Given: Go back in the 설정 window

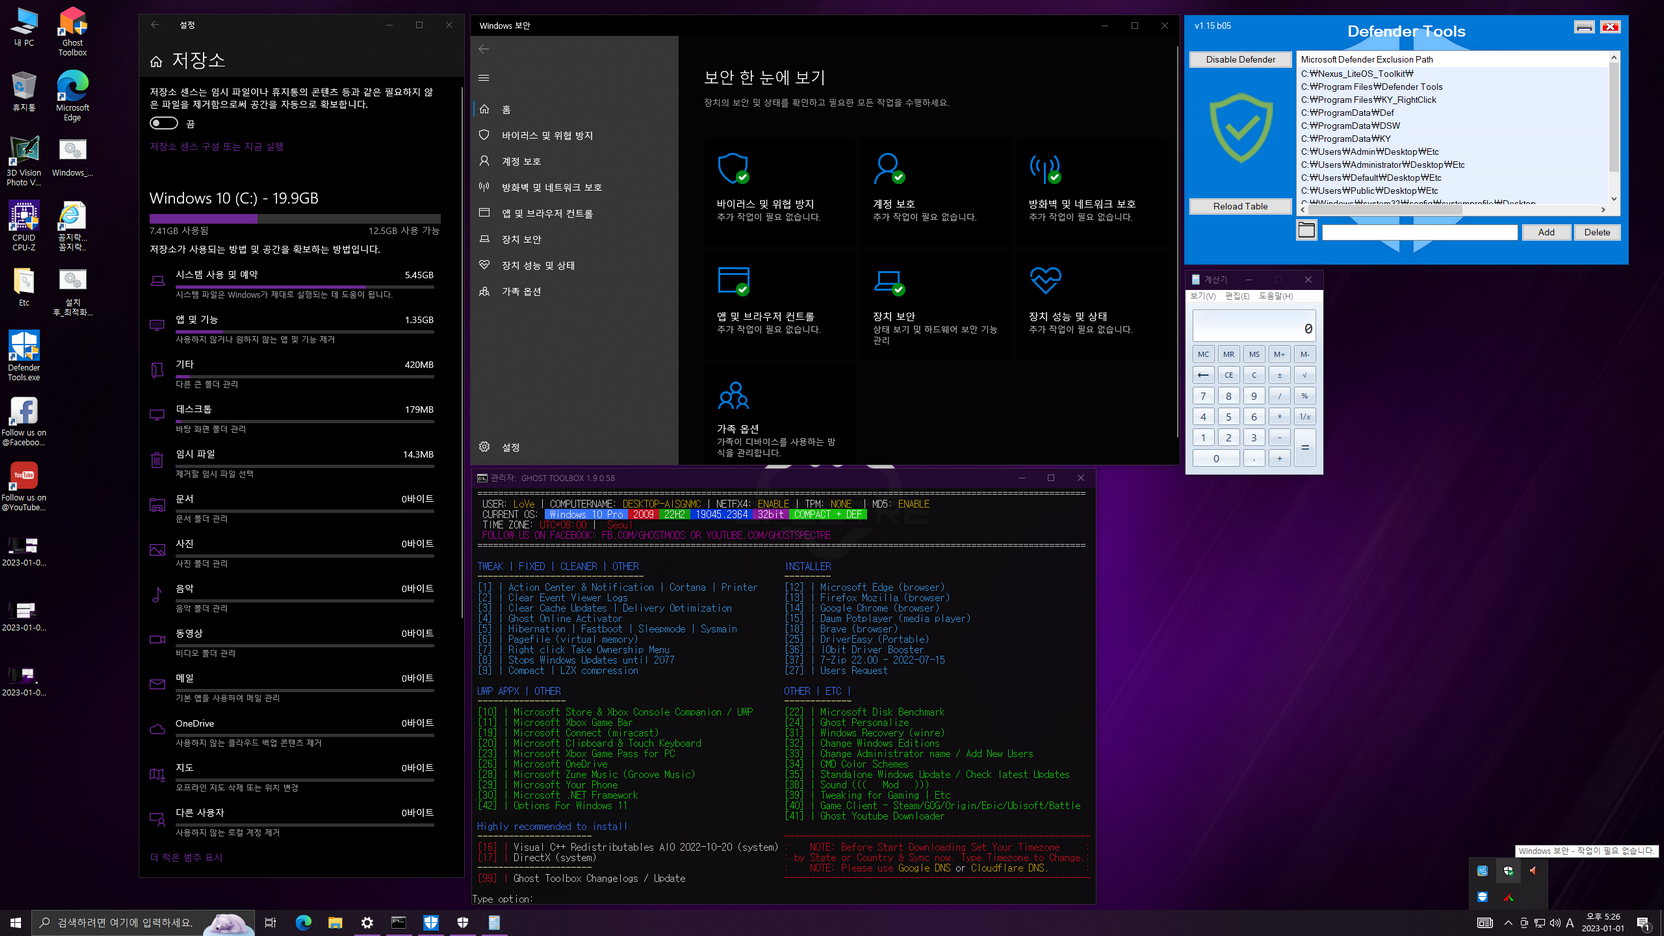Looking at the screenshot, I should pyautogui.click(x=154, y=25).
